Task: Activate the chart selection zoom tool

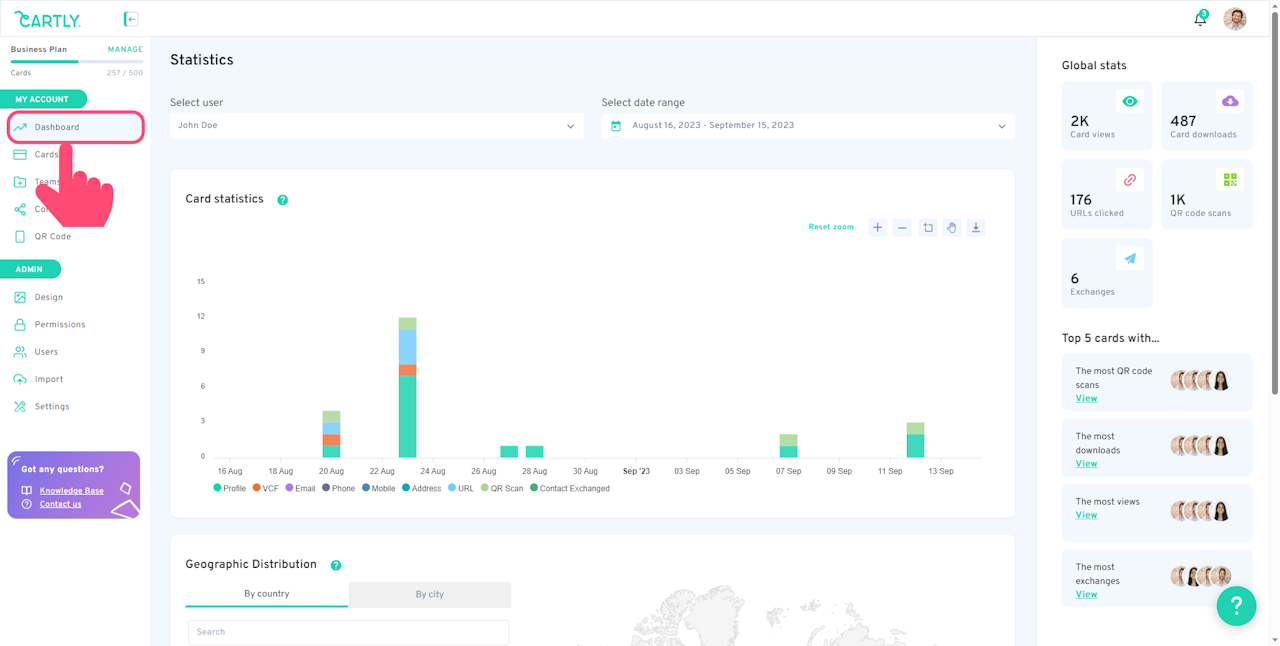Action: 927,228
